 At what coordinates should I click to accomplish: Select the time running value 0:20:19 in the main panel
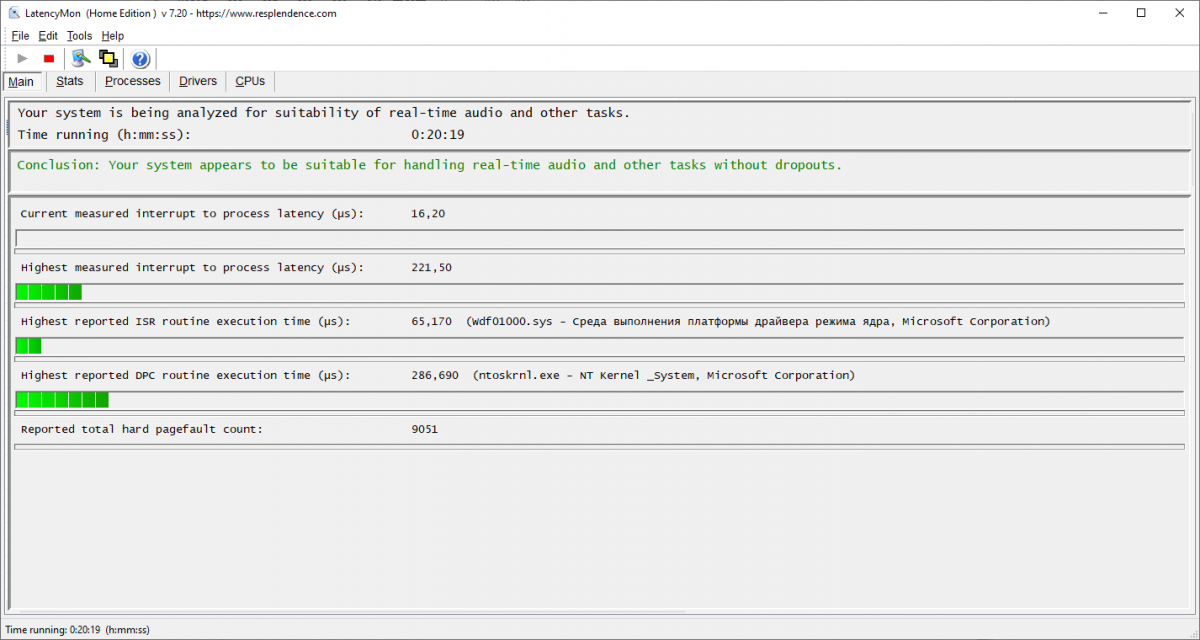pyautogui.click(x=438, y=134)
